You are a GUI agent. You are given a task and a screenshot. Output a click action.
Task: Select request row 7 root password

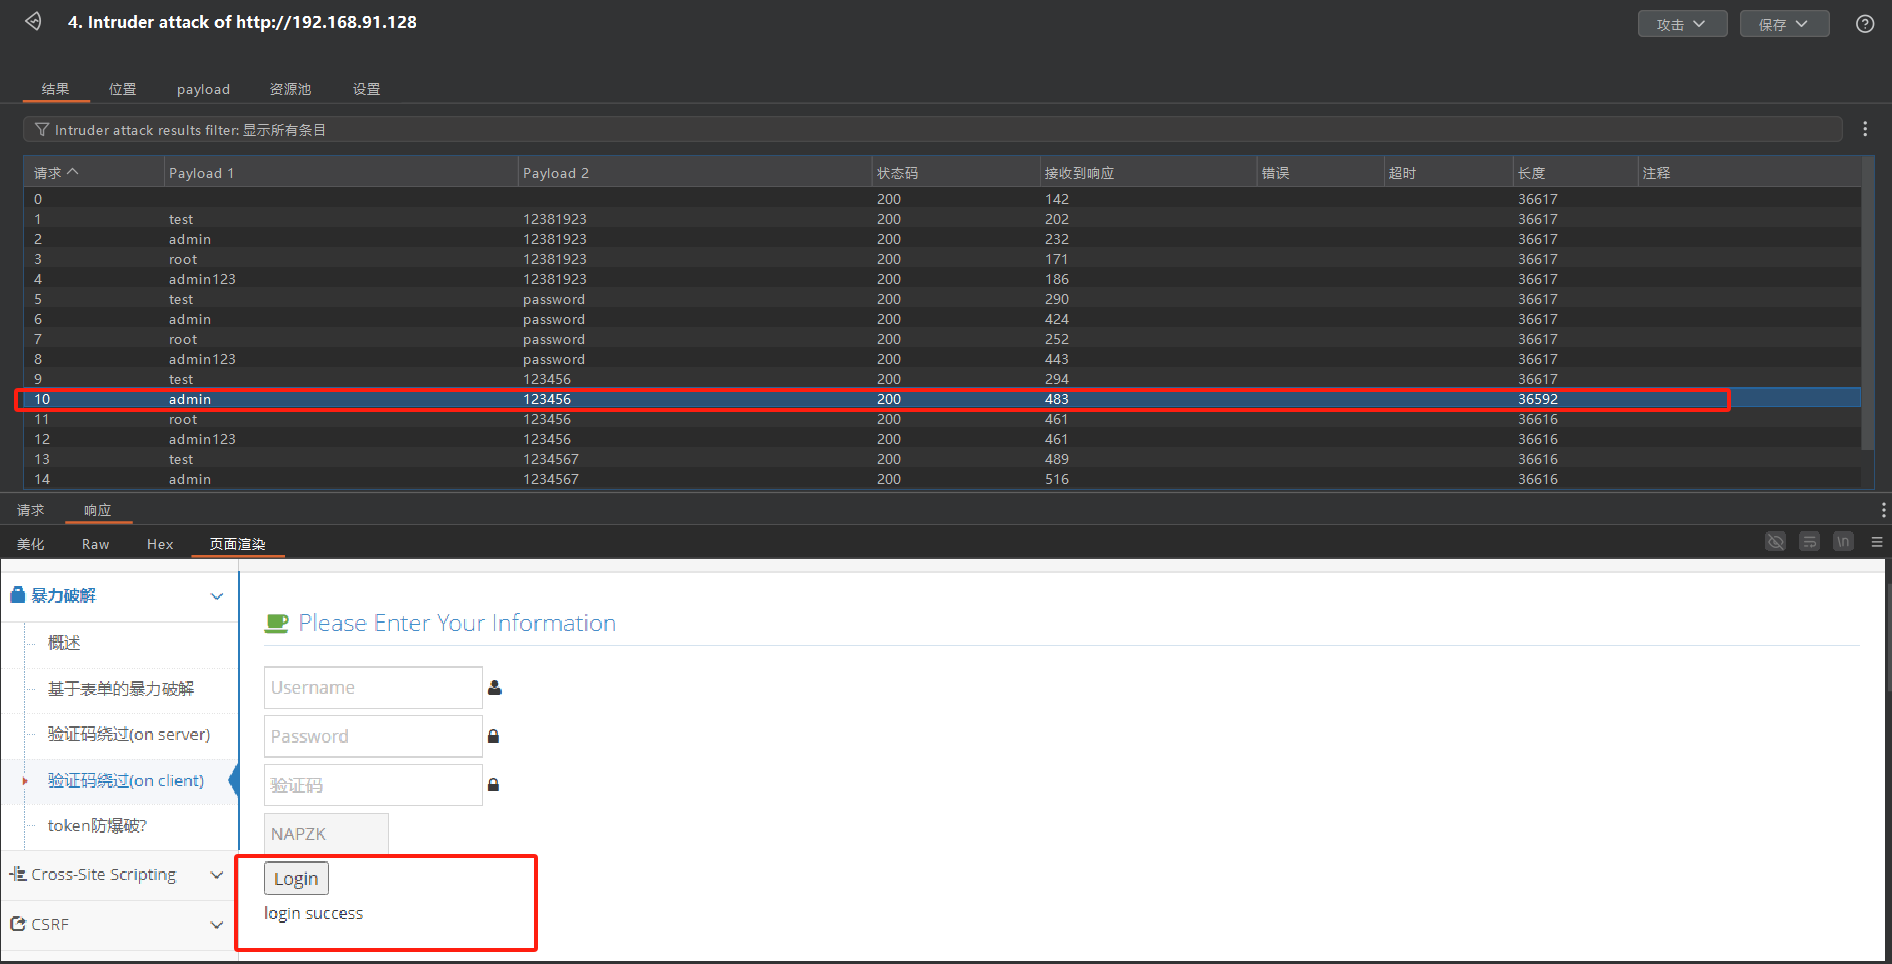(x=942, y=339)
